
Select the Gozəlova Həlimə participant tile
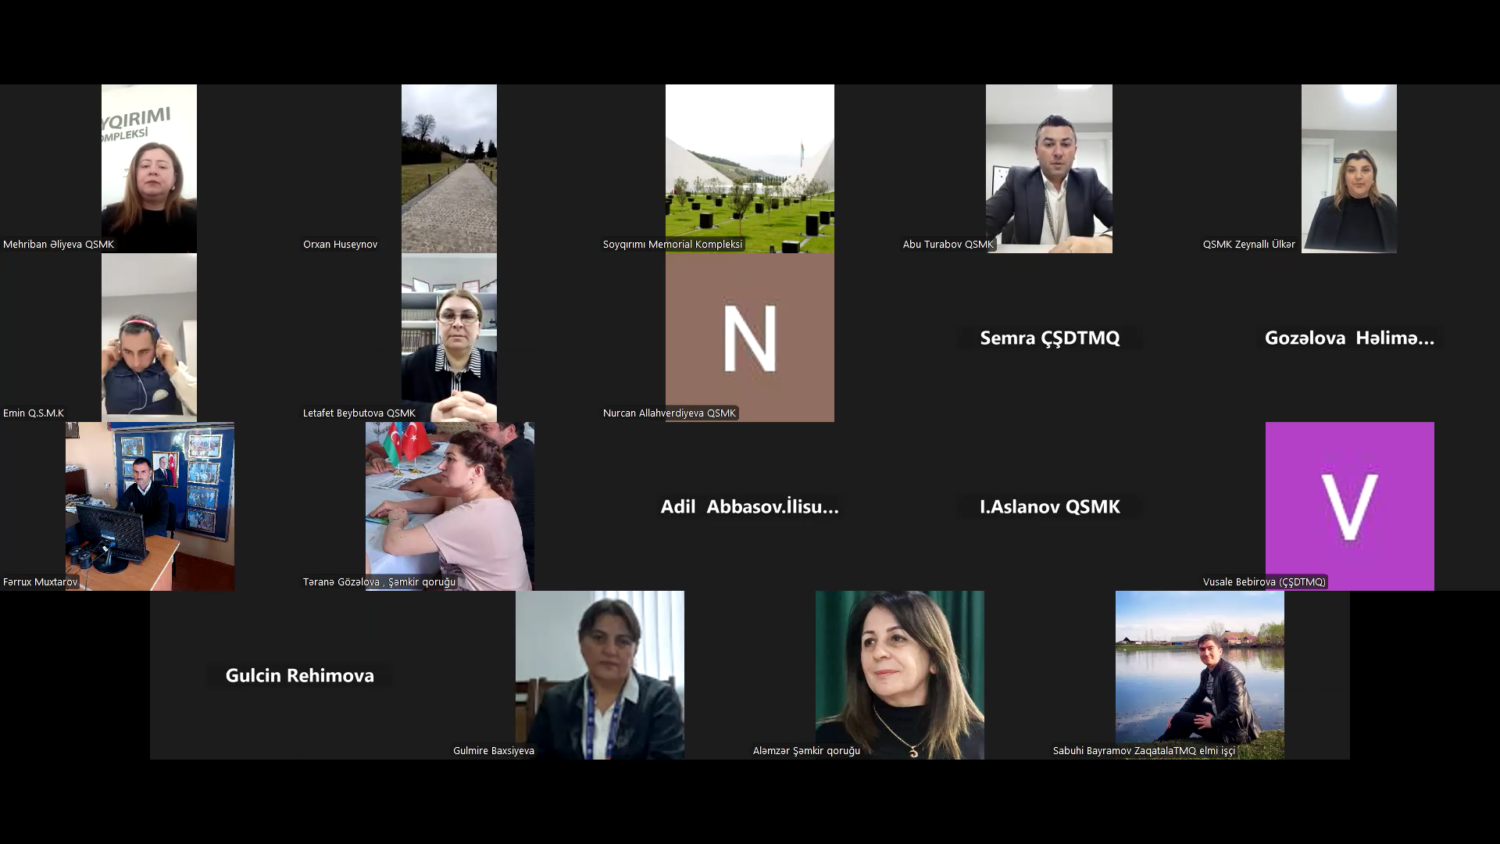[x=1349, y=338]
